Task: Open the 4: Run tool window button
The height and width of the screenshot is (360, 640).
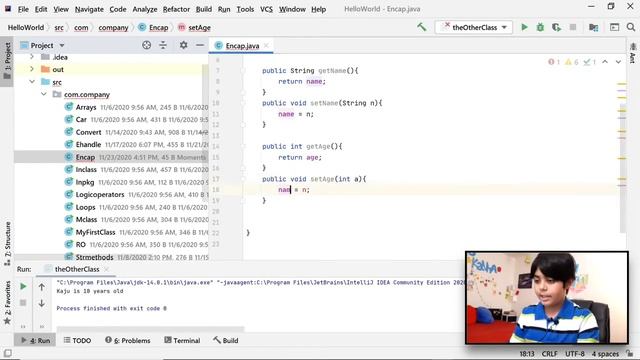Action: point(36,340)
